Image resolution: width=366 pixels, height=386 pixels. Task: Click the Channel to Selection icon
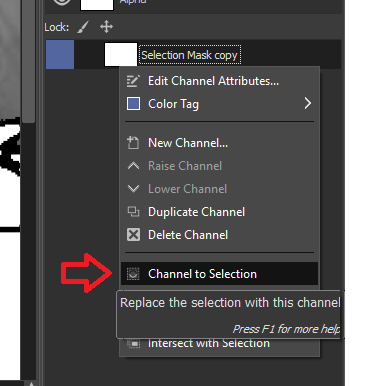point(133,274)
